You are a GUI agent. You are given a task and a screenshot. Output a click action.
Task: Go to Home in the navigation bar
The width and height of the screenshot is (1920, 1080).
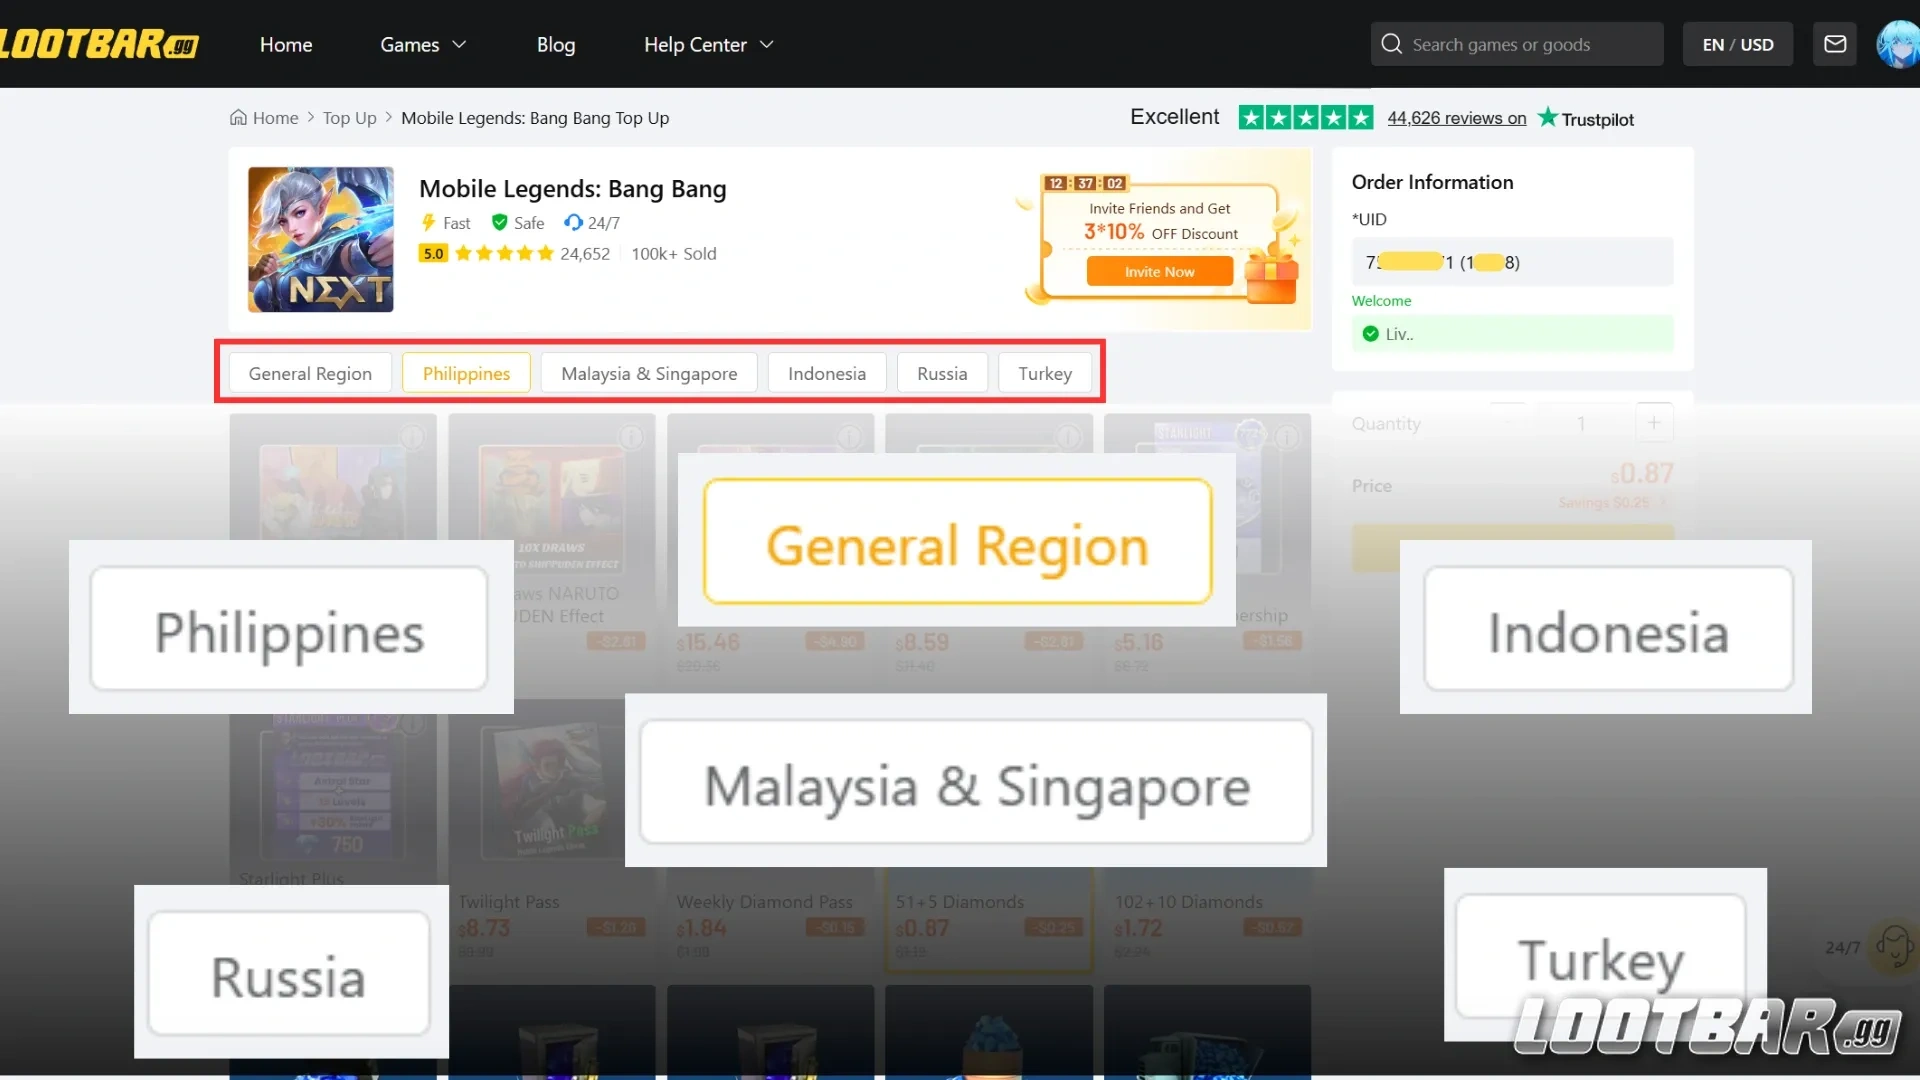tap(286, 44)
